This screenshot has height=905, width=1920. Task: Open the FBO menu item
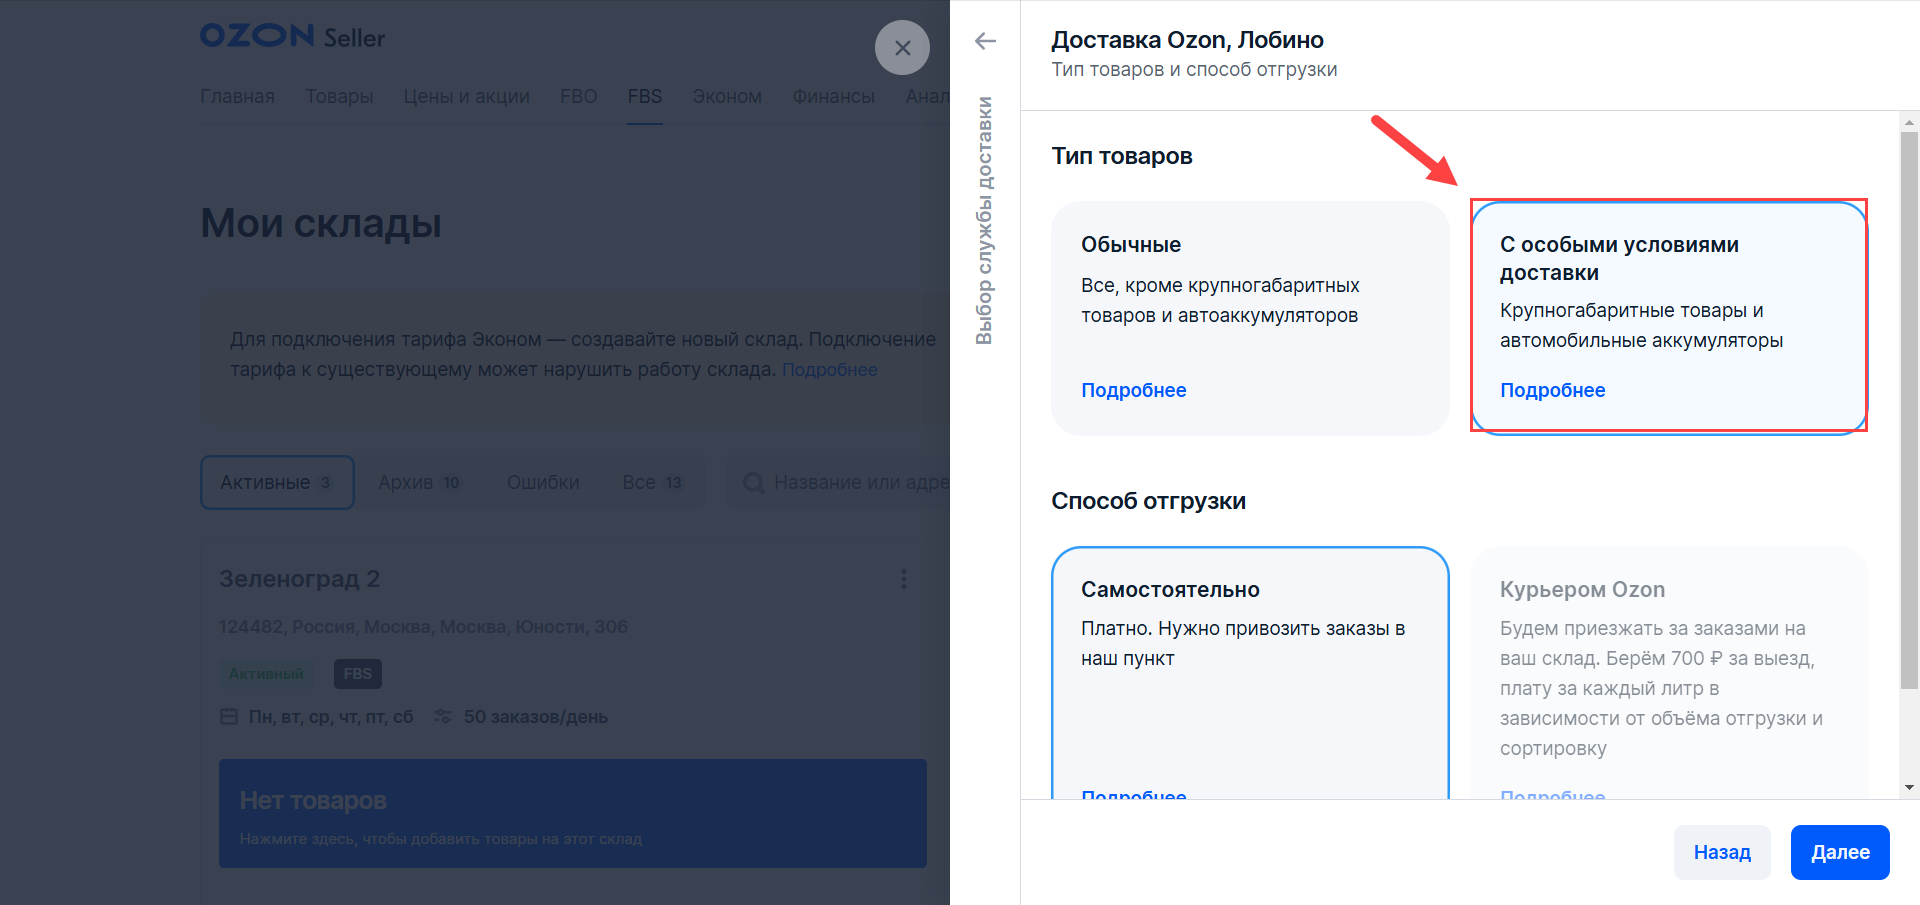(579, 96)
